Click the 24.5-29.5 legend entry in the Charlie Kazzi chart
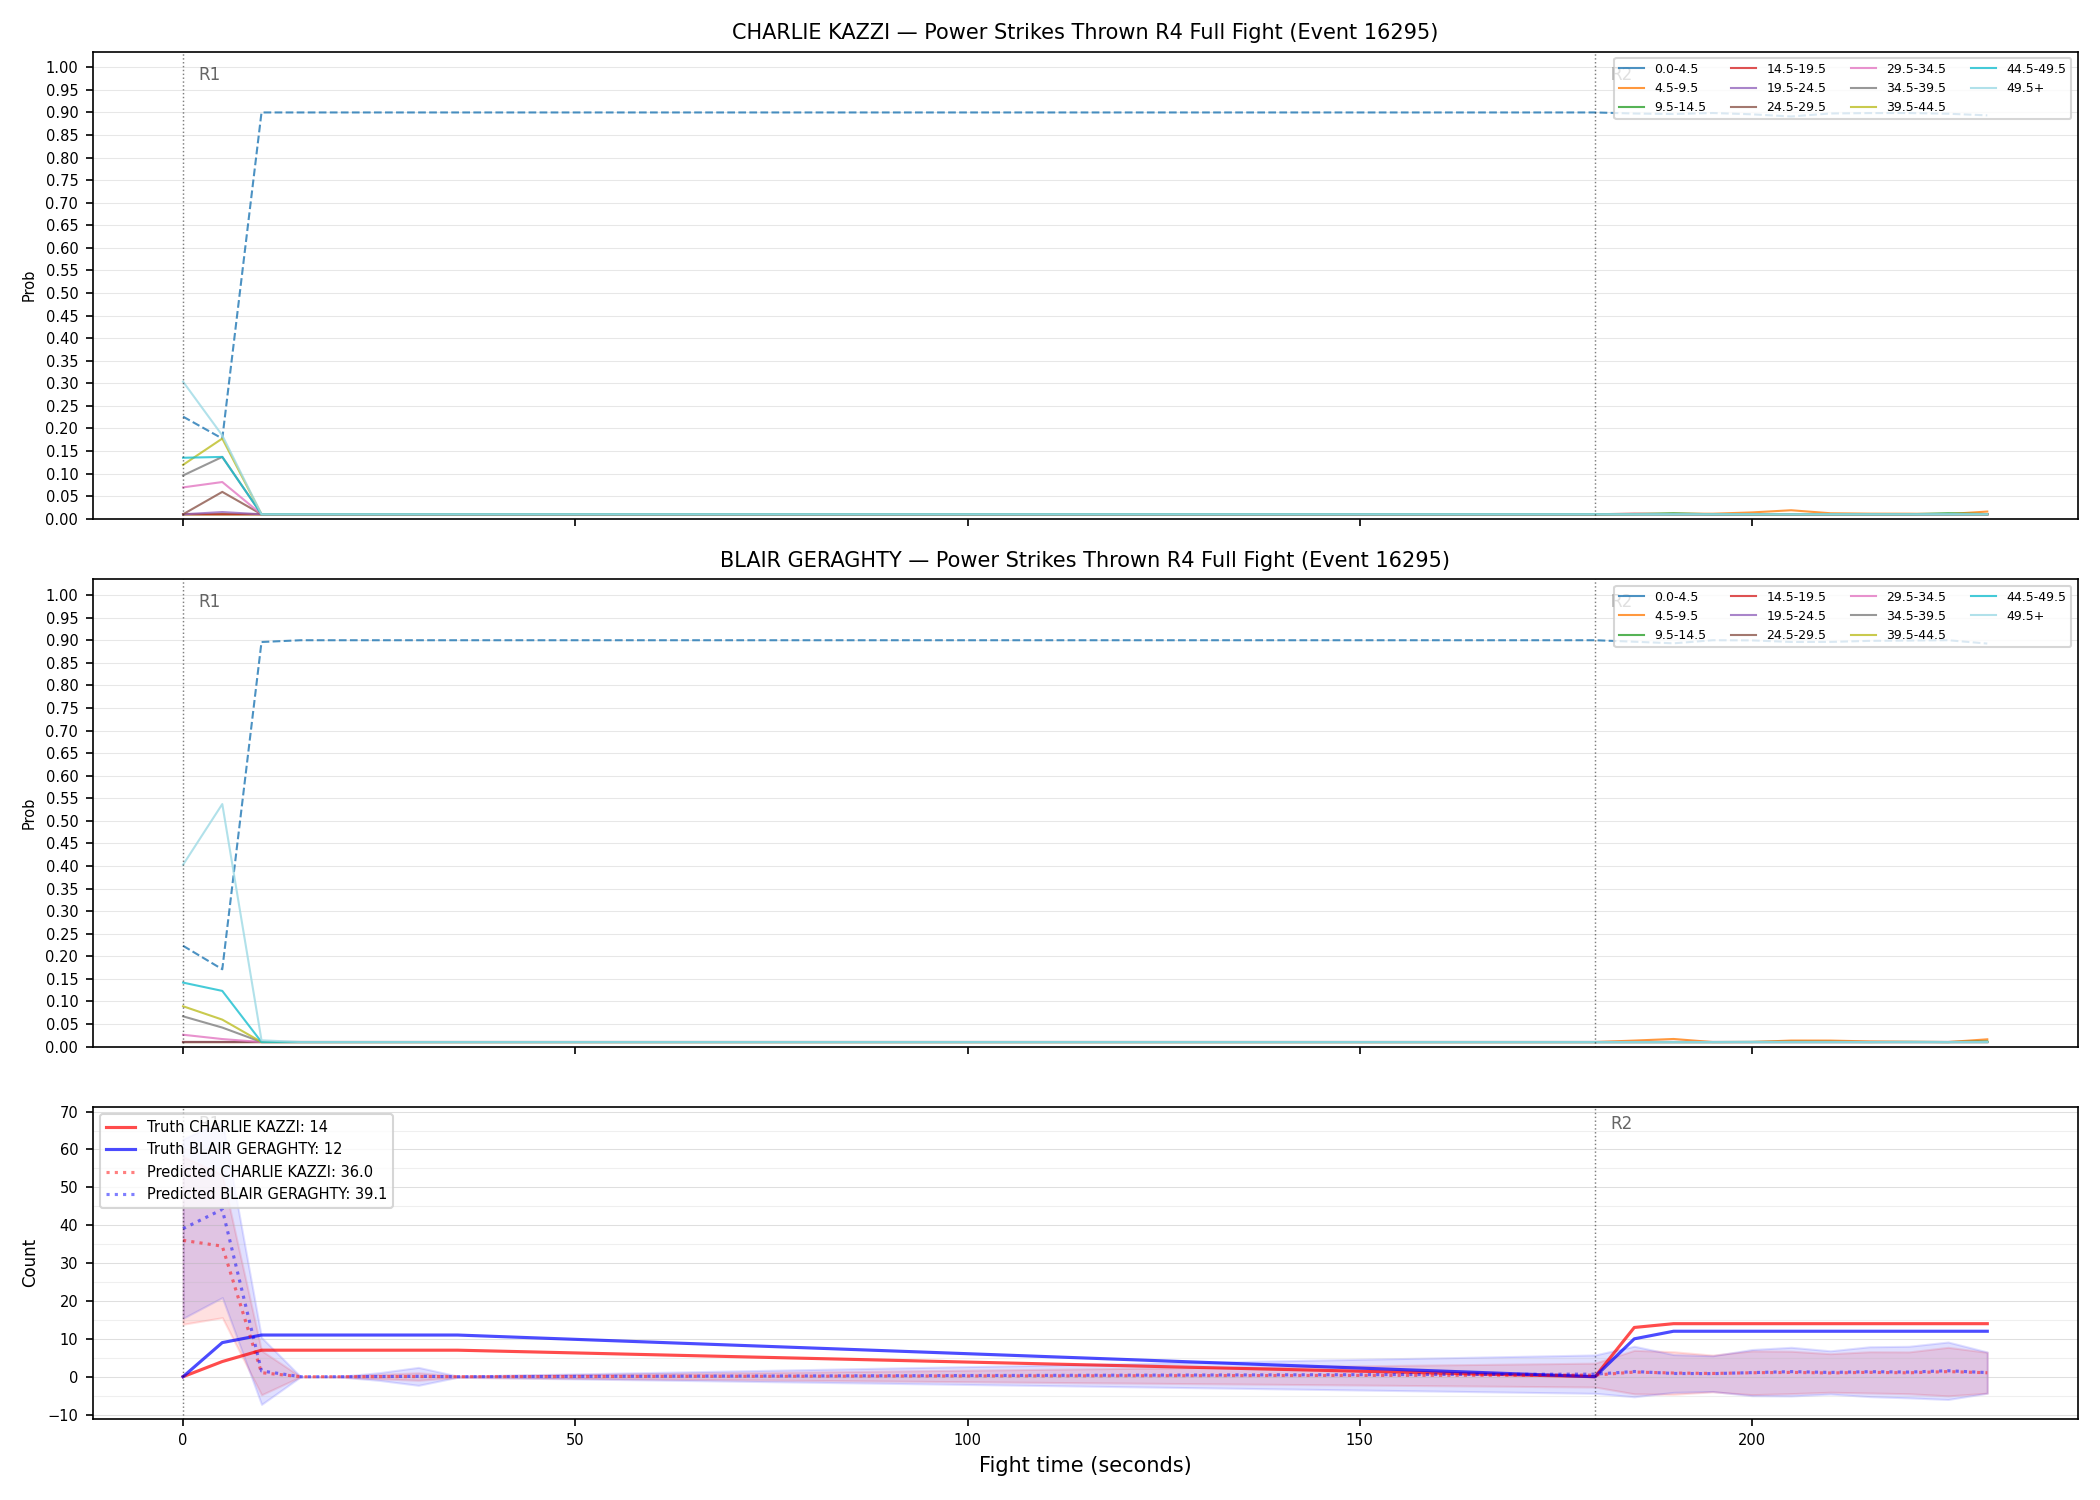This screenshot has height=1500, width=2100. pyautogui.click(x=1777, y=107)
